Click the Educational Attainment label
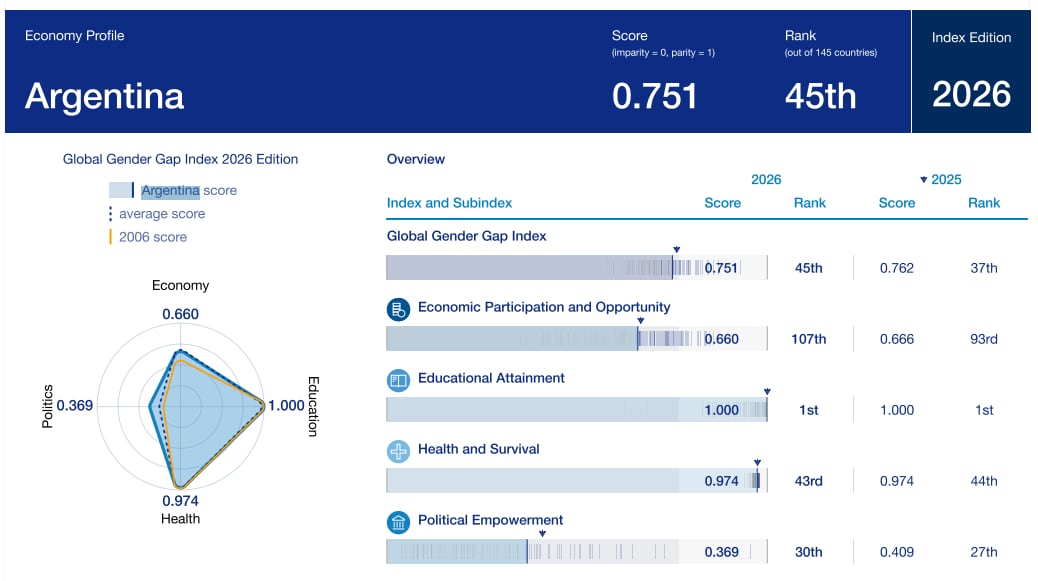The width and height of the screenshot is (1038, 581). (491, 378)
